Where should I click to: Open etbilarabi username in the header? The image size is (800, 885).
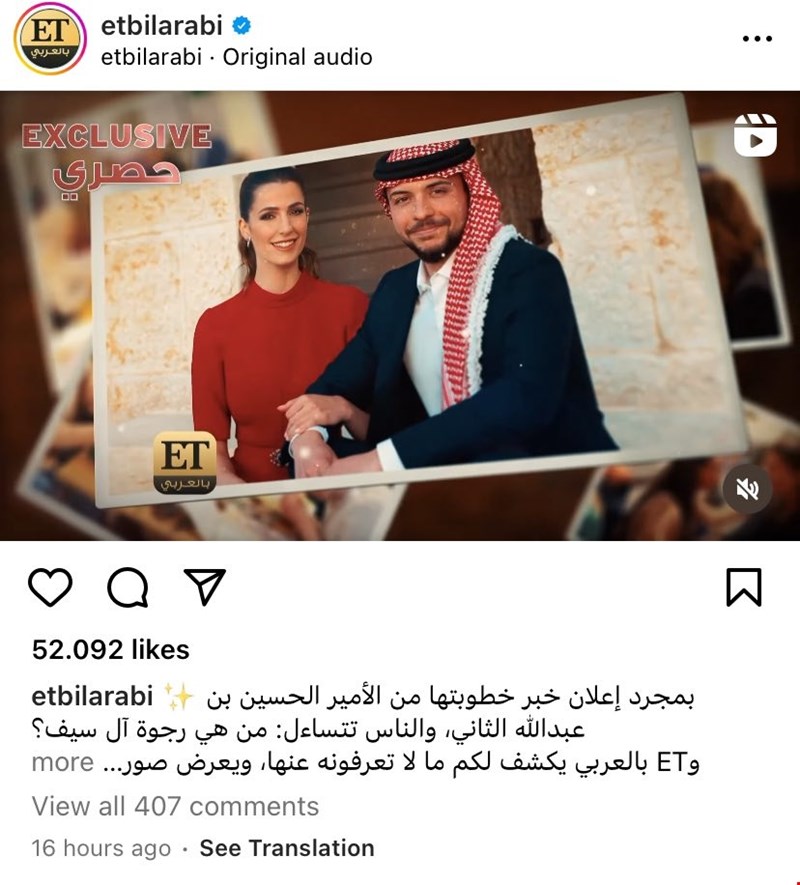[161, 25]
